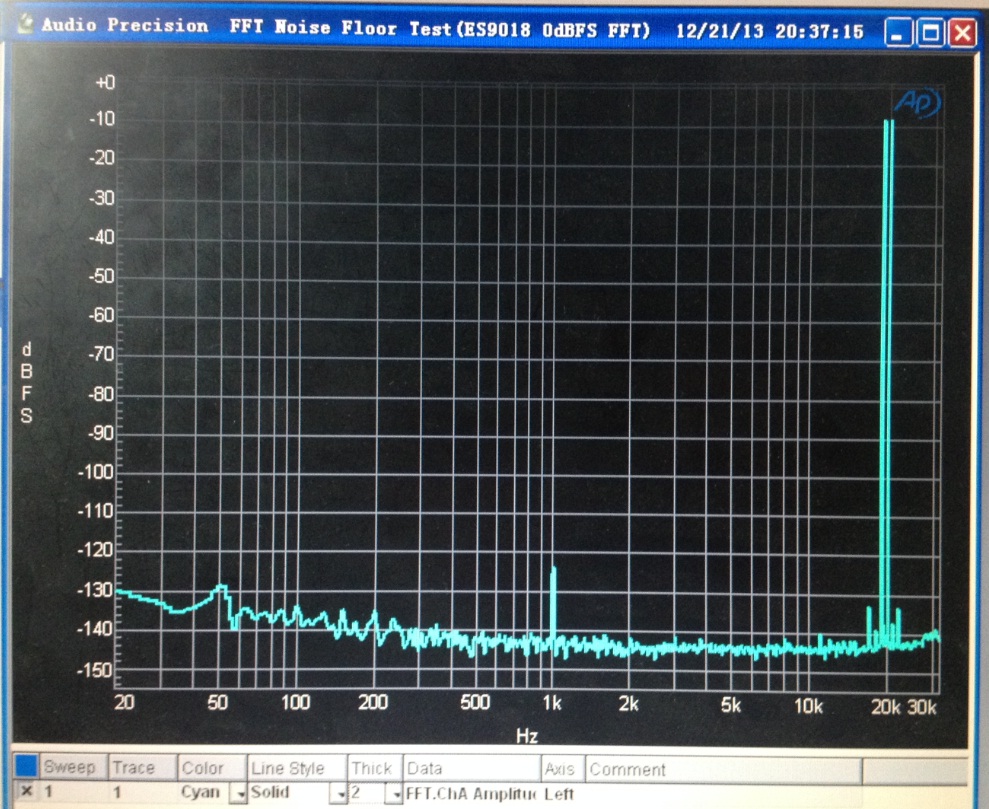Click the Comment column header
Viewport: 989px width, 809px height.
click(723, 770)
